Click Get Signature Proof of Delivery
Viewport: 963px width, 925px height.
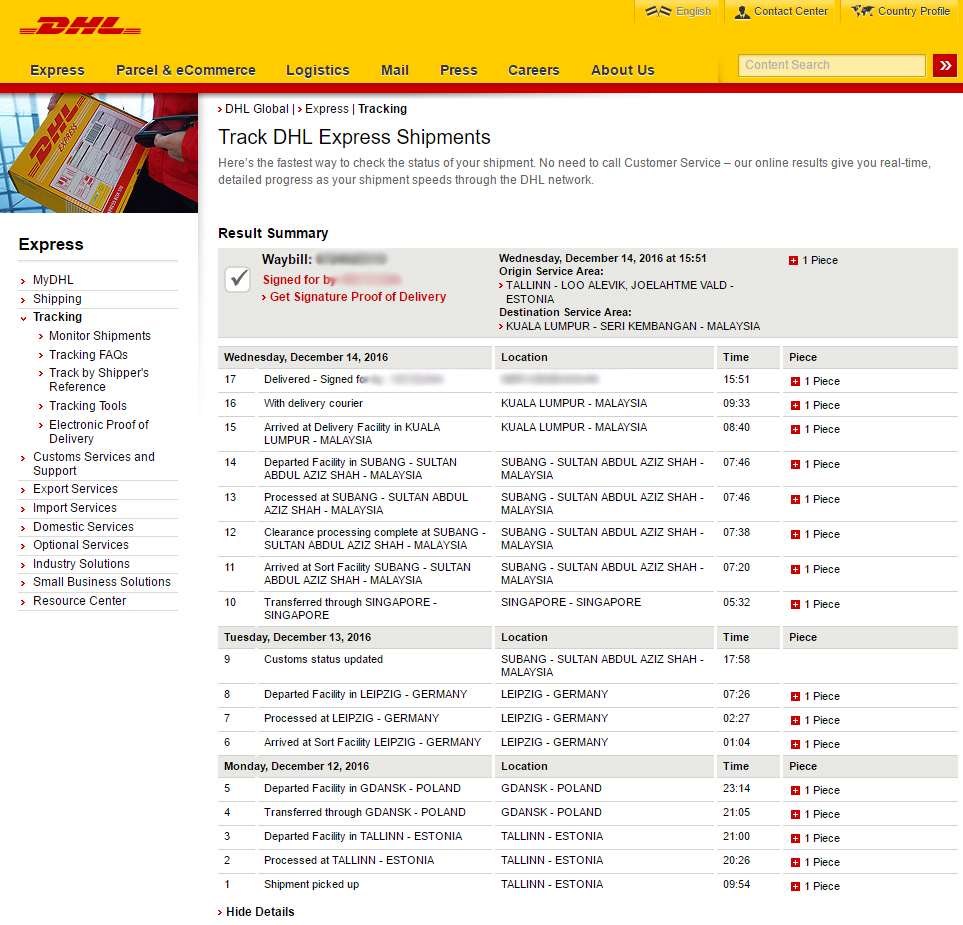pyautogui.click(x=358, y=297)
